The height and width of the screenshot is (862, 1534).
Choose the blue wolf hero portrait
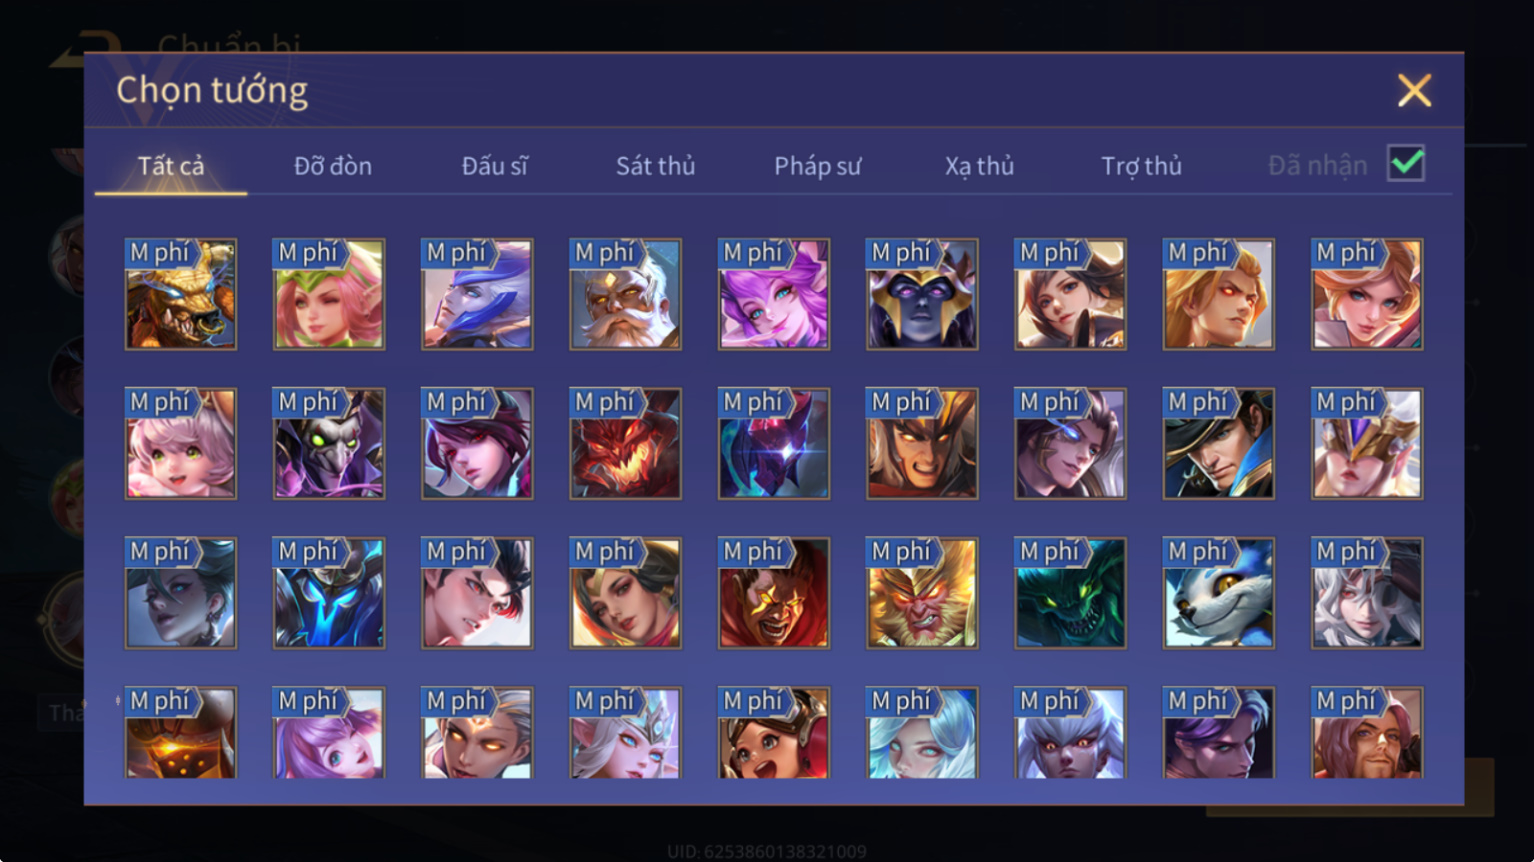click(x=1218, y=593)
